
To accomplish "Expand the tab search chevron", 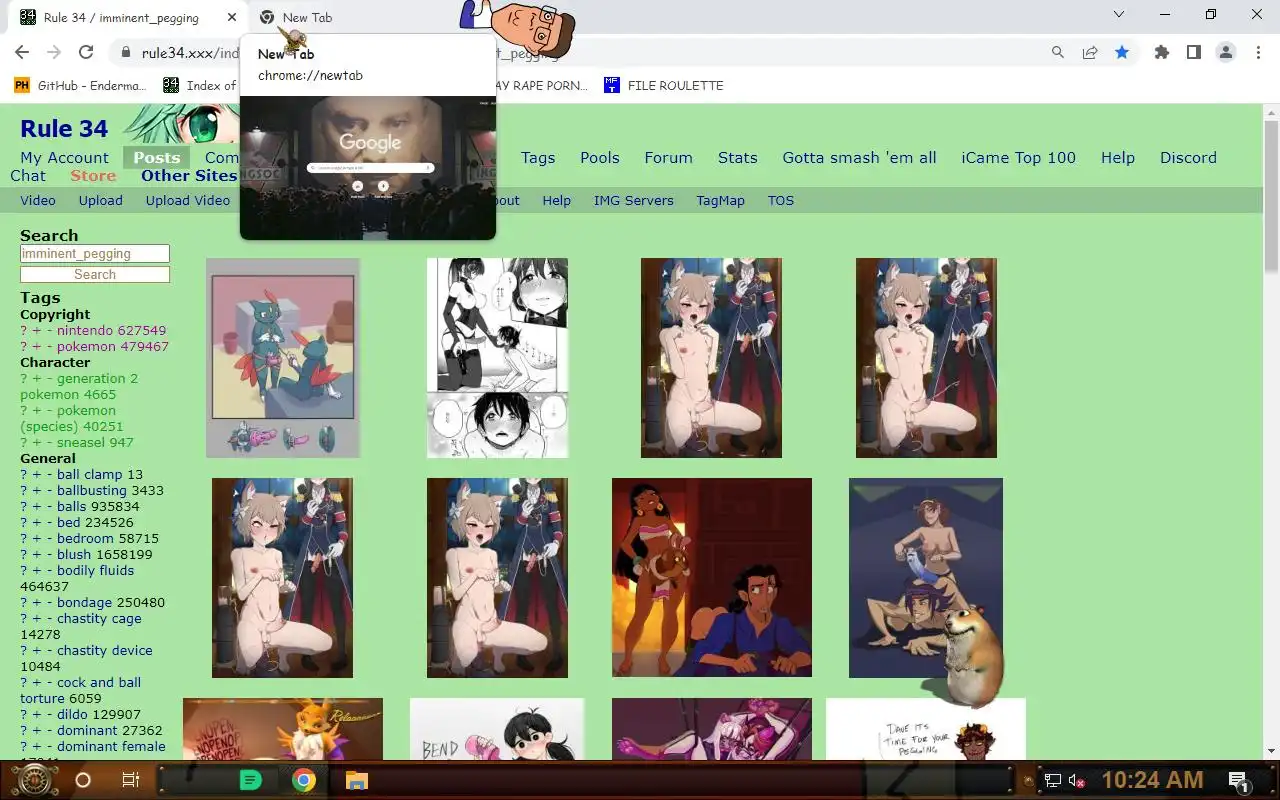I will [x=1119, y=14].
